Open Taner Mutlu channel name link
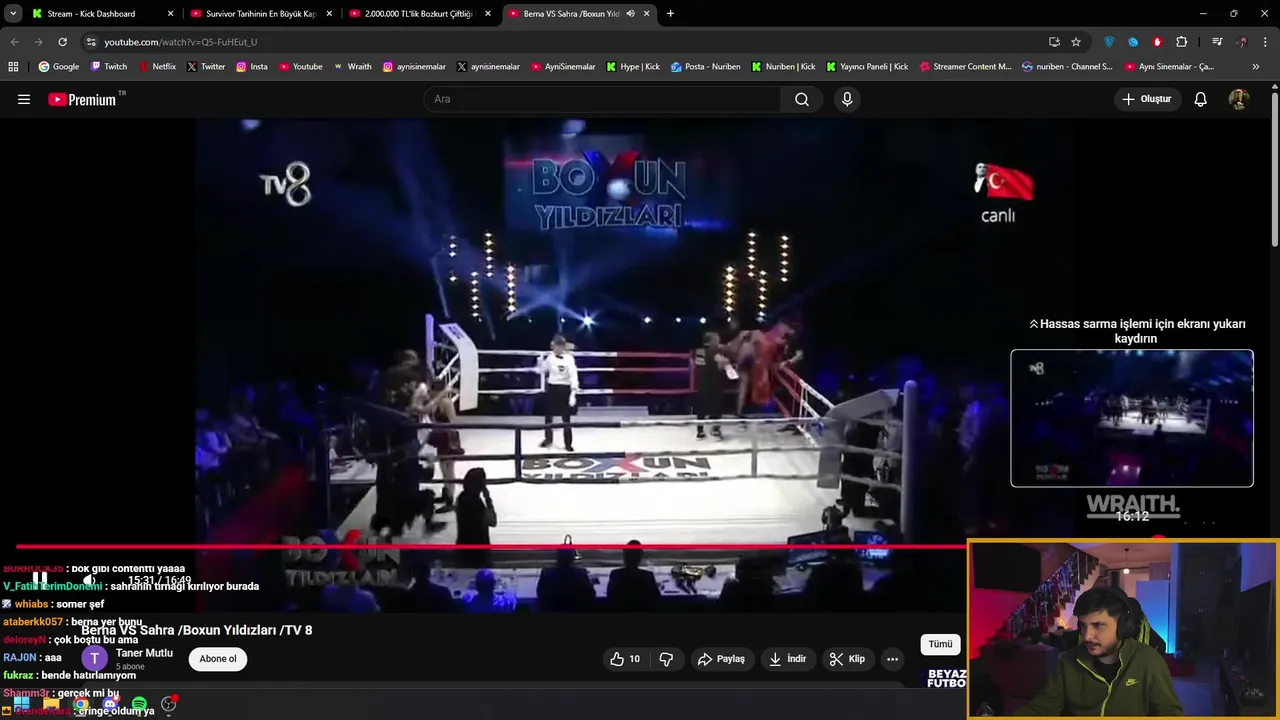 click(x=144, y=653)
